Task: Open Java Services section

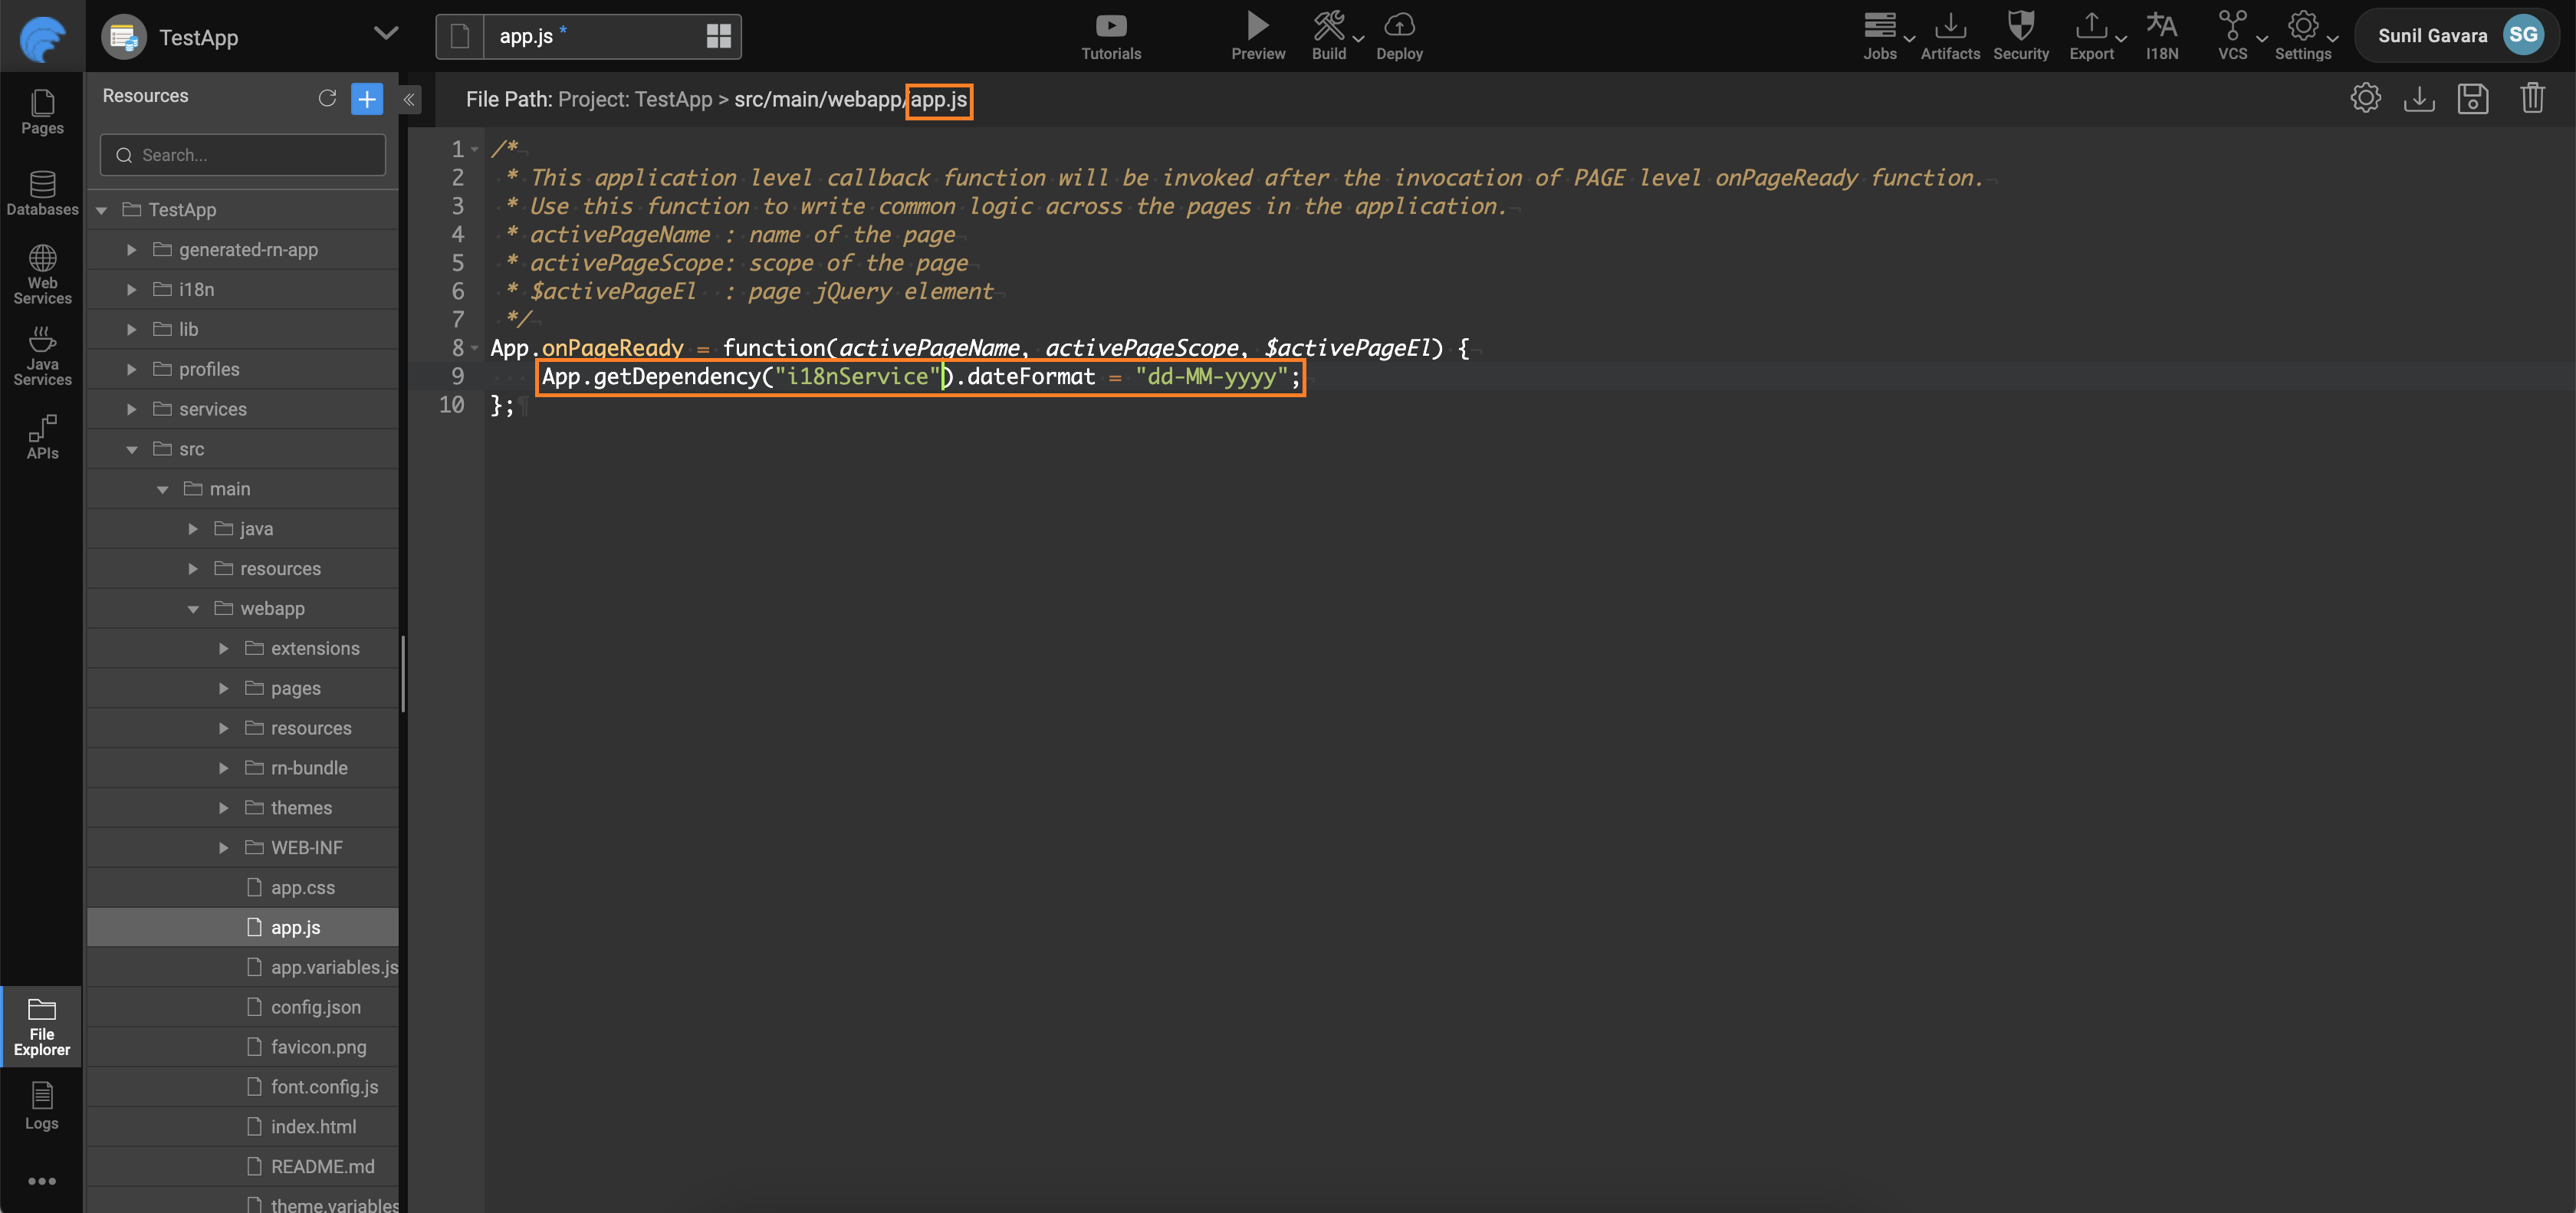Action: [x=42, y=355]
